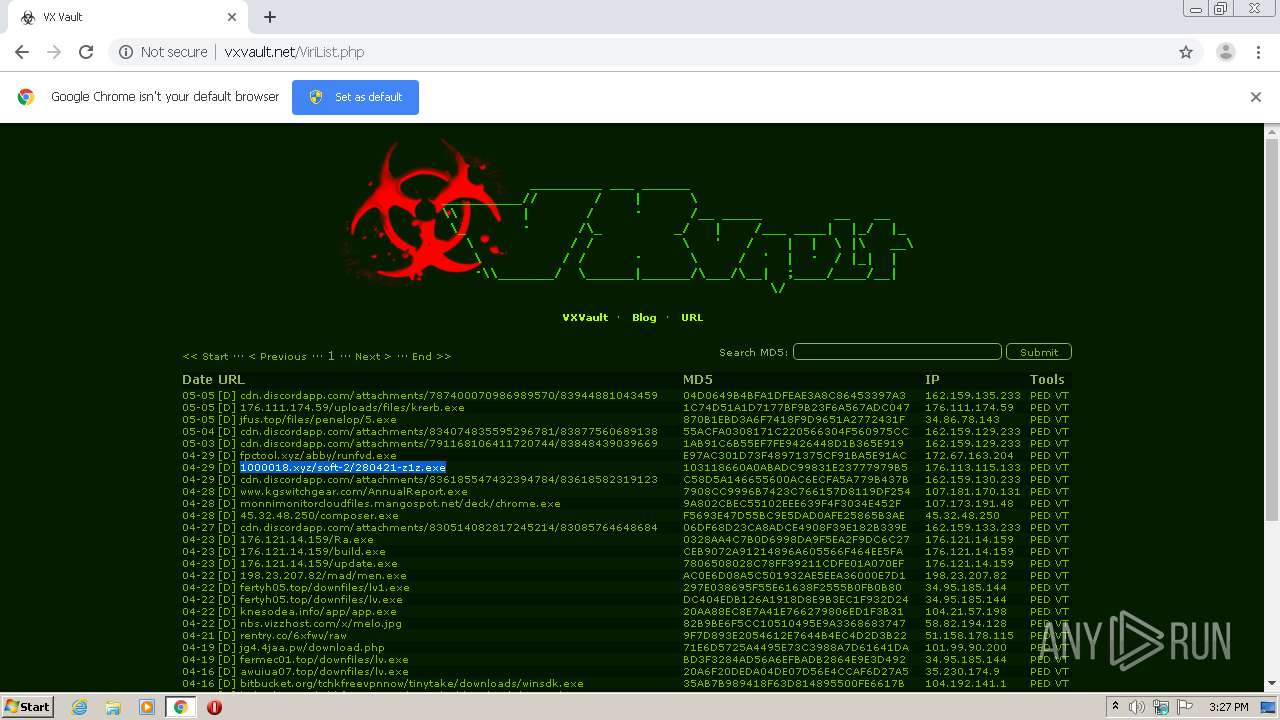Reload the page with refresh icon
1280x720 pixels.
click(86, 52)
